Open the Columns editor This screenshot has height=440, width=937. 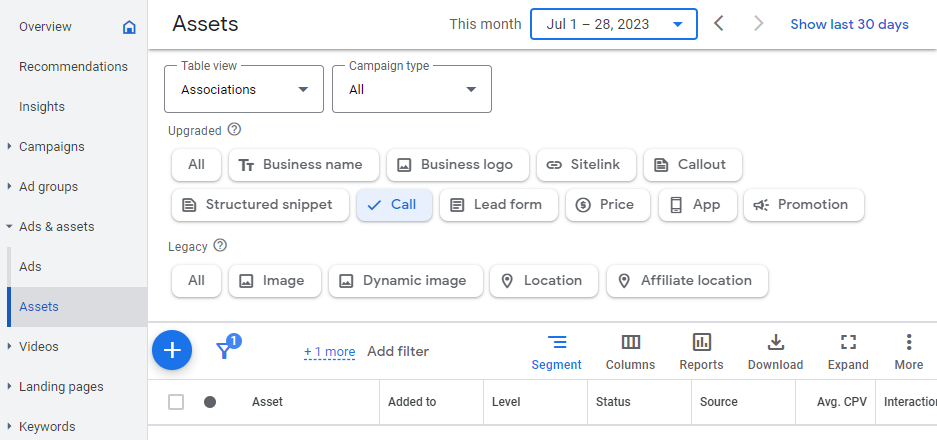(630, 351)
